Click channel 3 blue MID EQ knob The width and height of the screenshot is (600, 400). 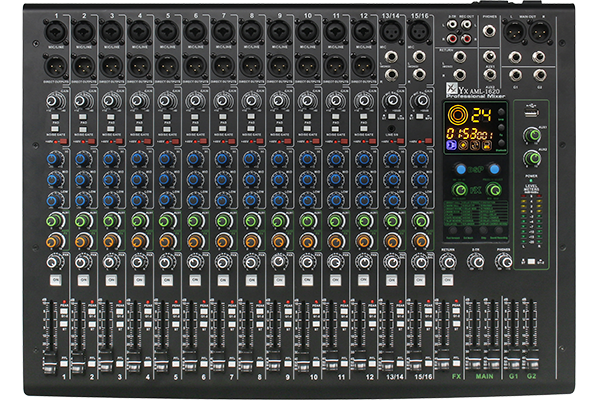pos(111,179)
